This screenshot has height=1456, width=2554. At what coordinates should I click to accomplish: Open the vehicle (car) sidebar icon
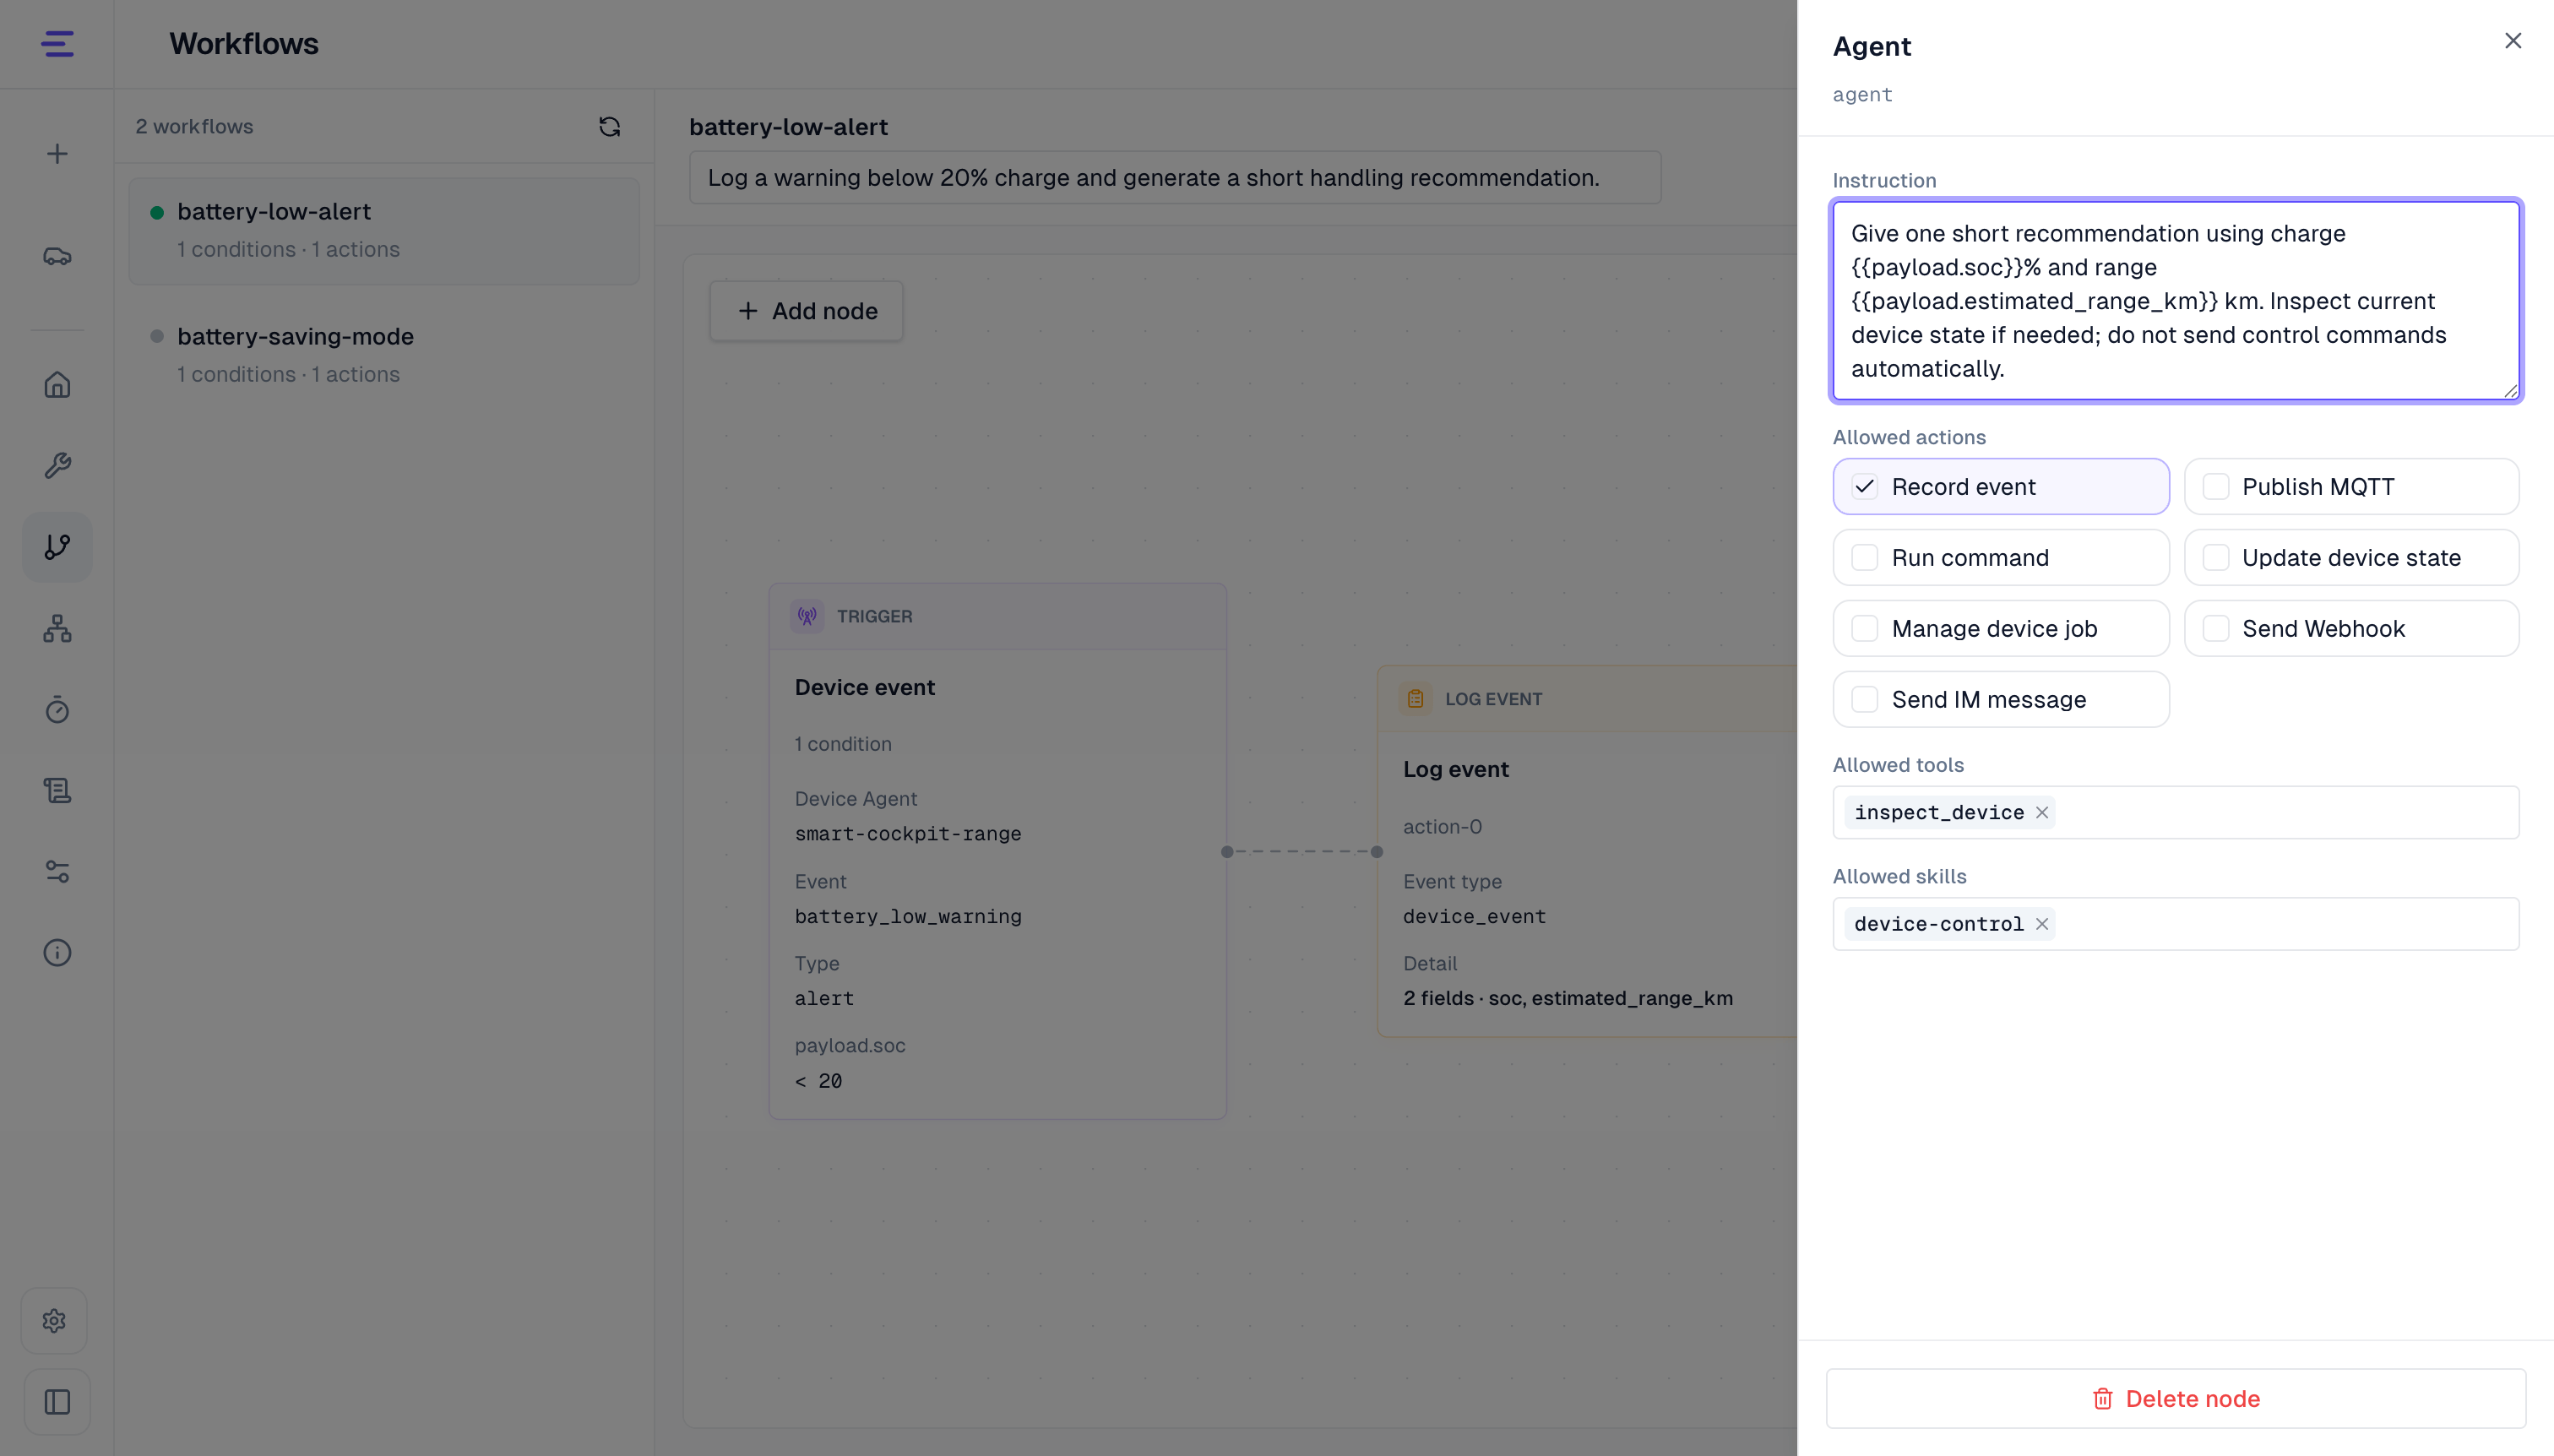(57, 257)
